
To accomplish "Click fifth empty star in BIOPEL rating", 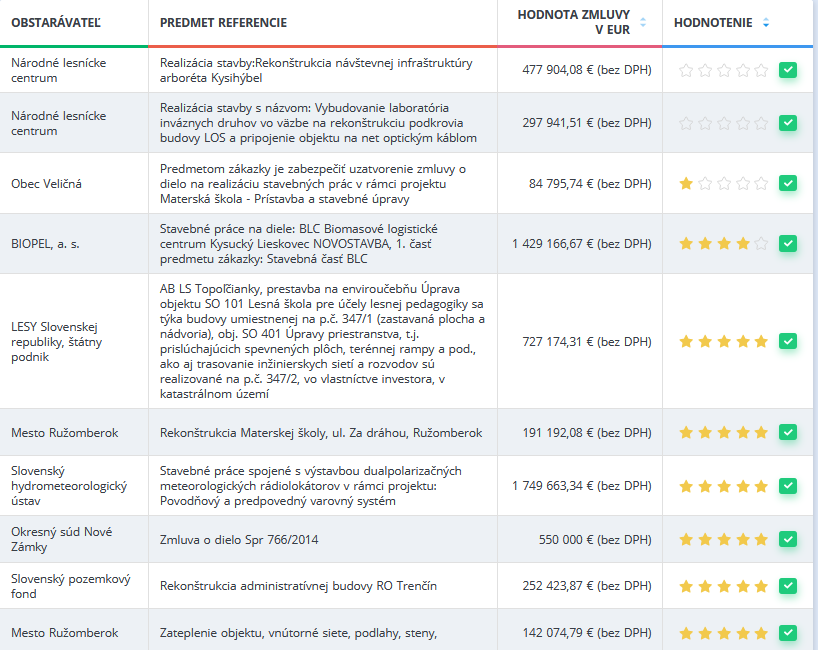I will [761, 244].
